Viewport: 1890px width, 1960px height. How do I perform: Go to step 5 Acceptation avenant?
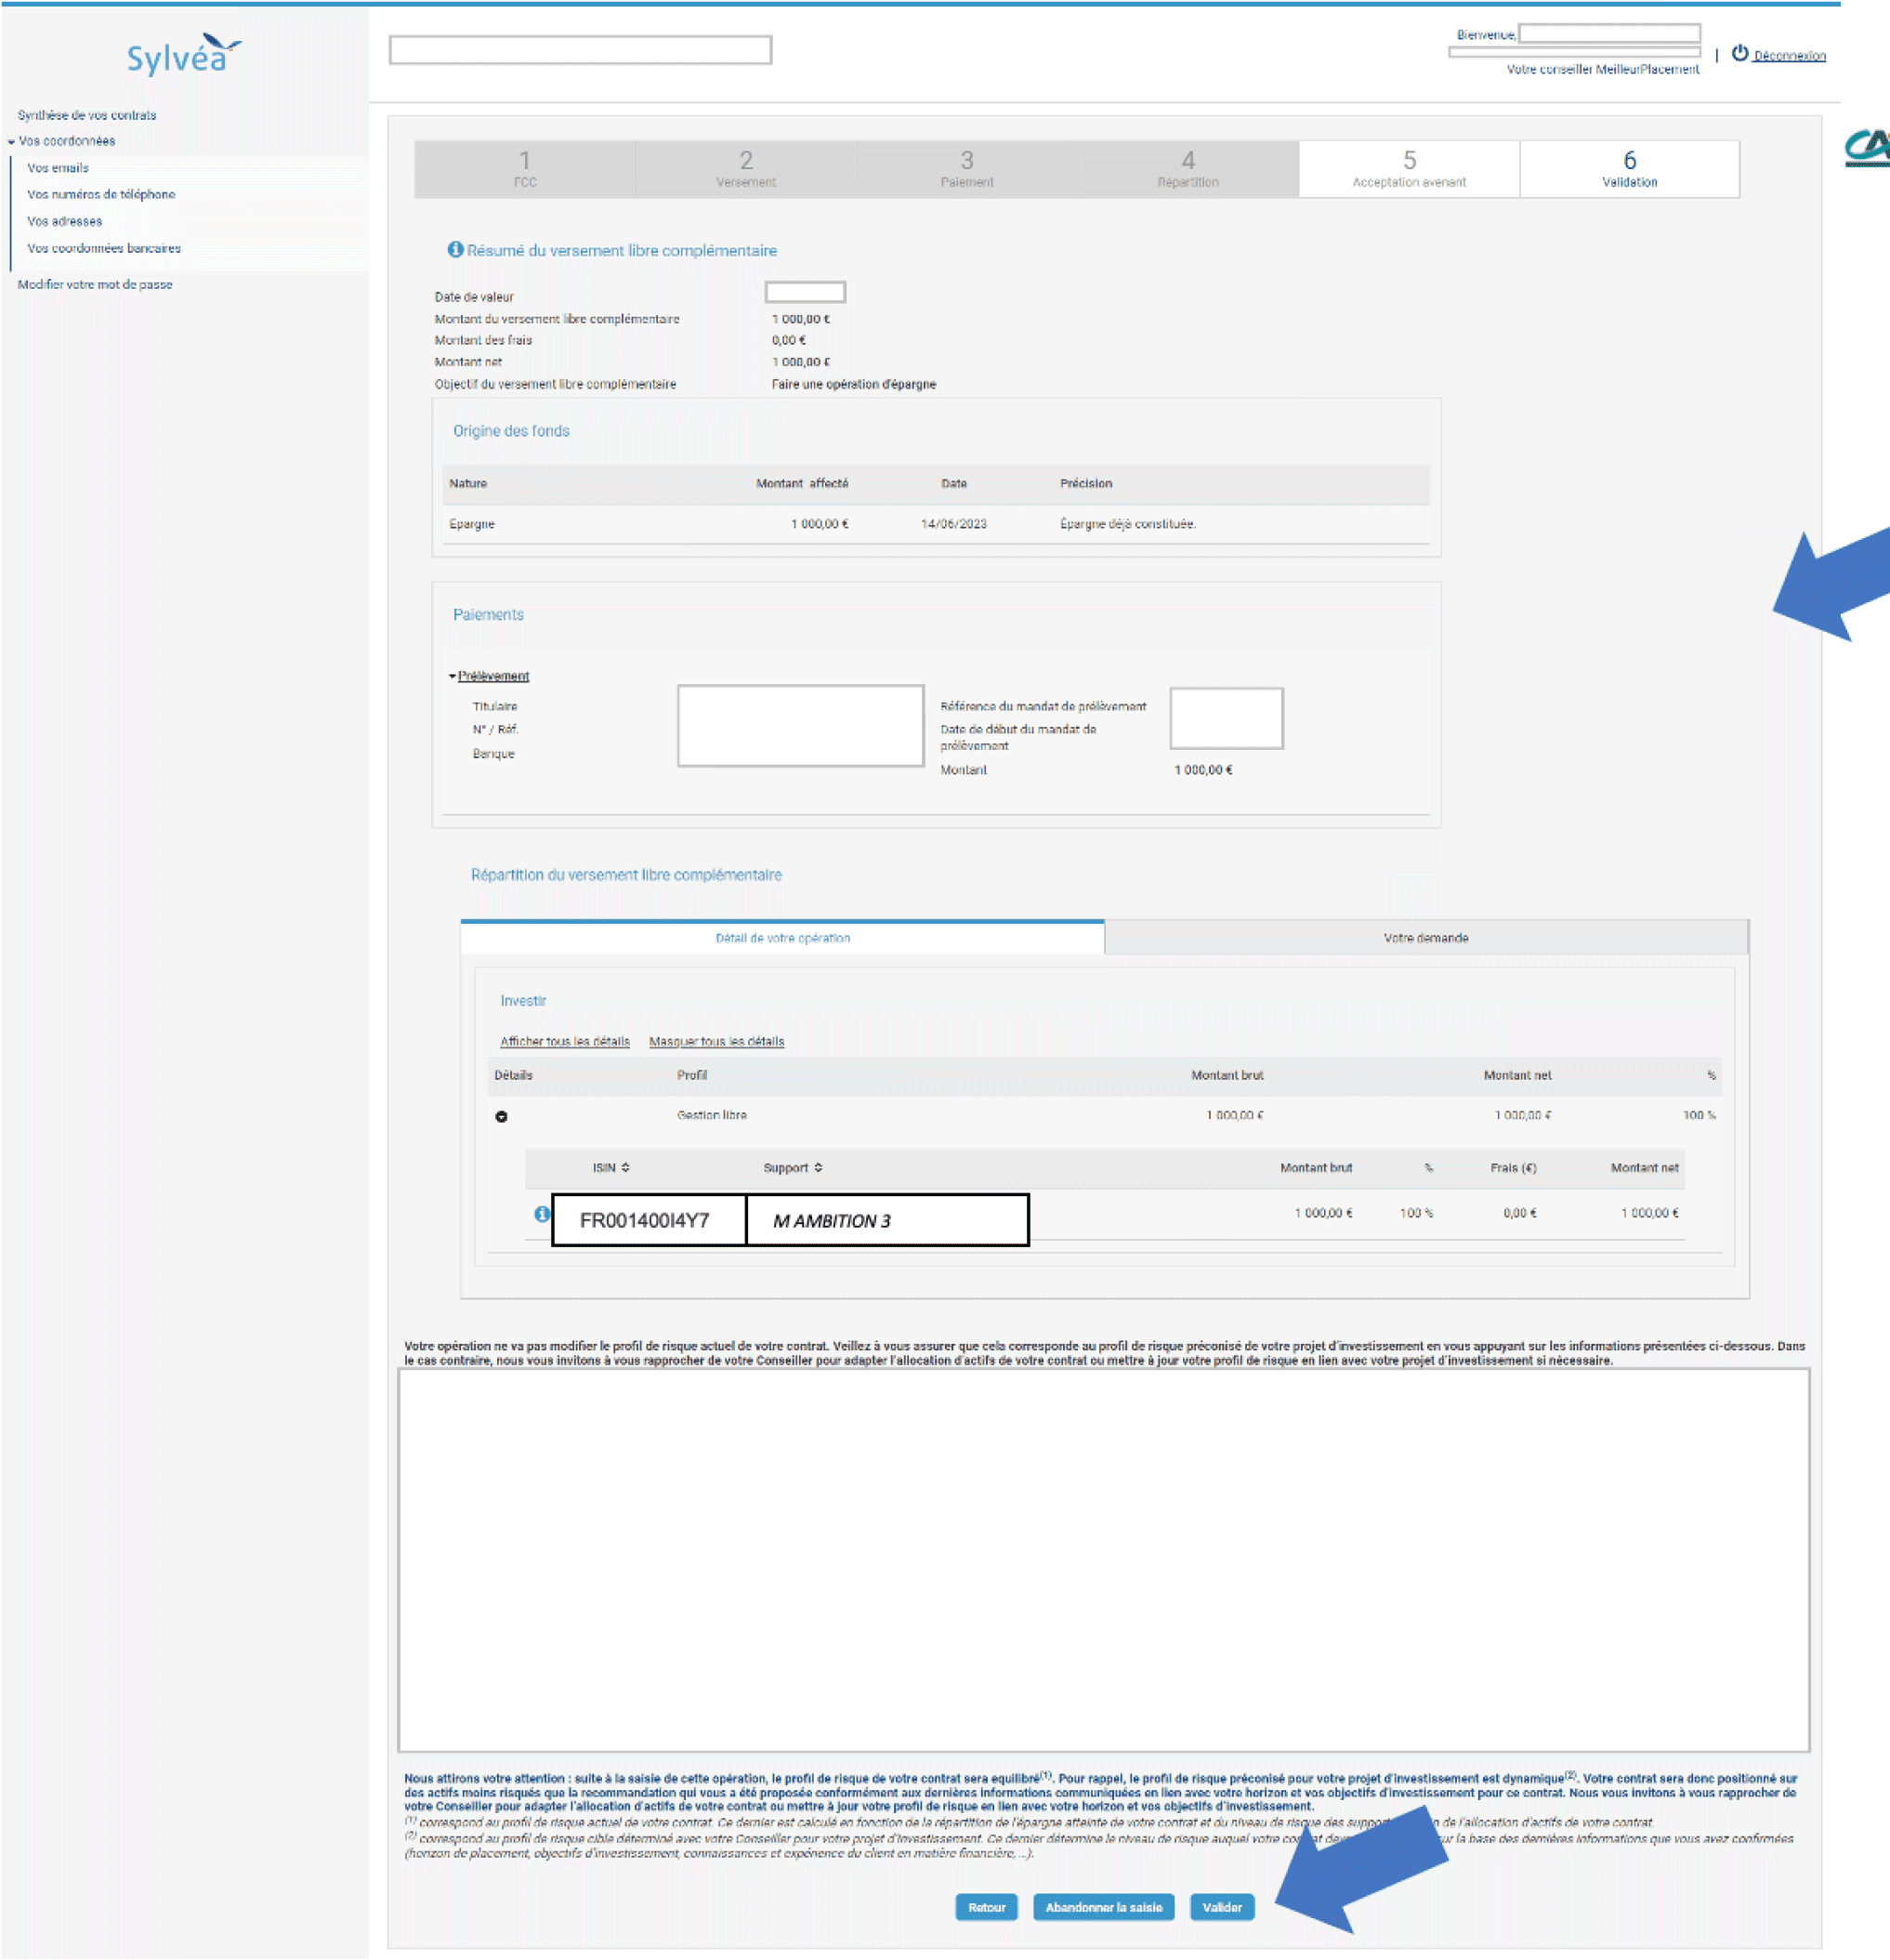coord(1408,169)
